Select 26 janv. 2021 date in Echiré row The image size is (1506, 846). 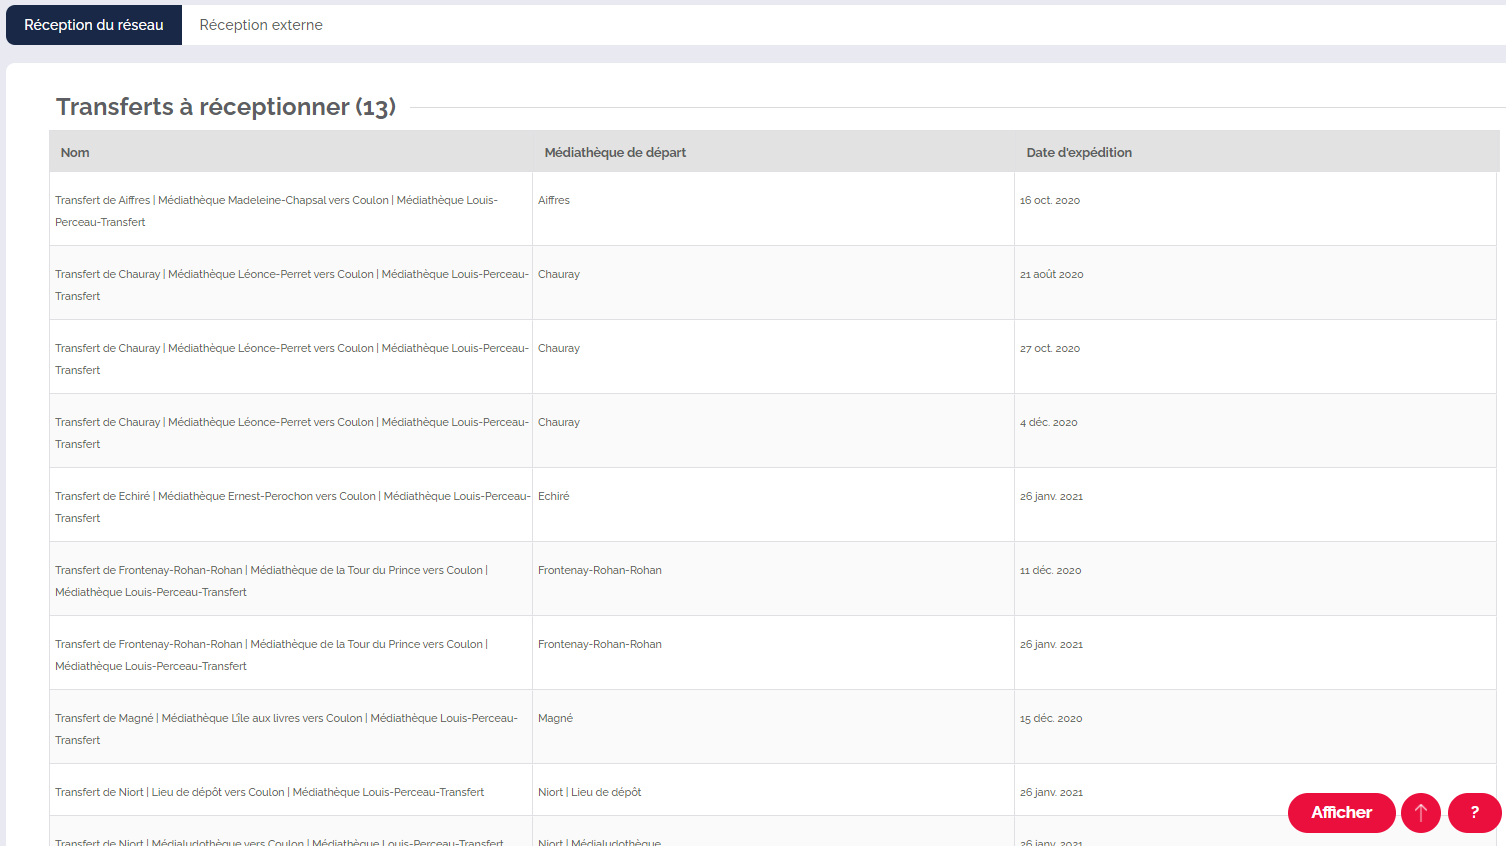(x=1052, y=496)
